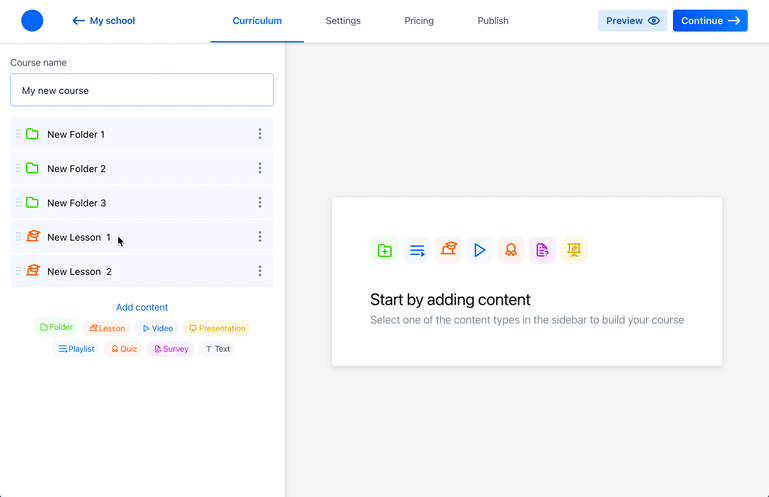Click the drag handle of New Folder 2
The image size is (769, 497).
[18, 168]
